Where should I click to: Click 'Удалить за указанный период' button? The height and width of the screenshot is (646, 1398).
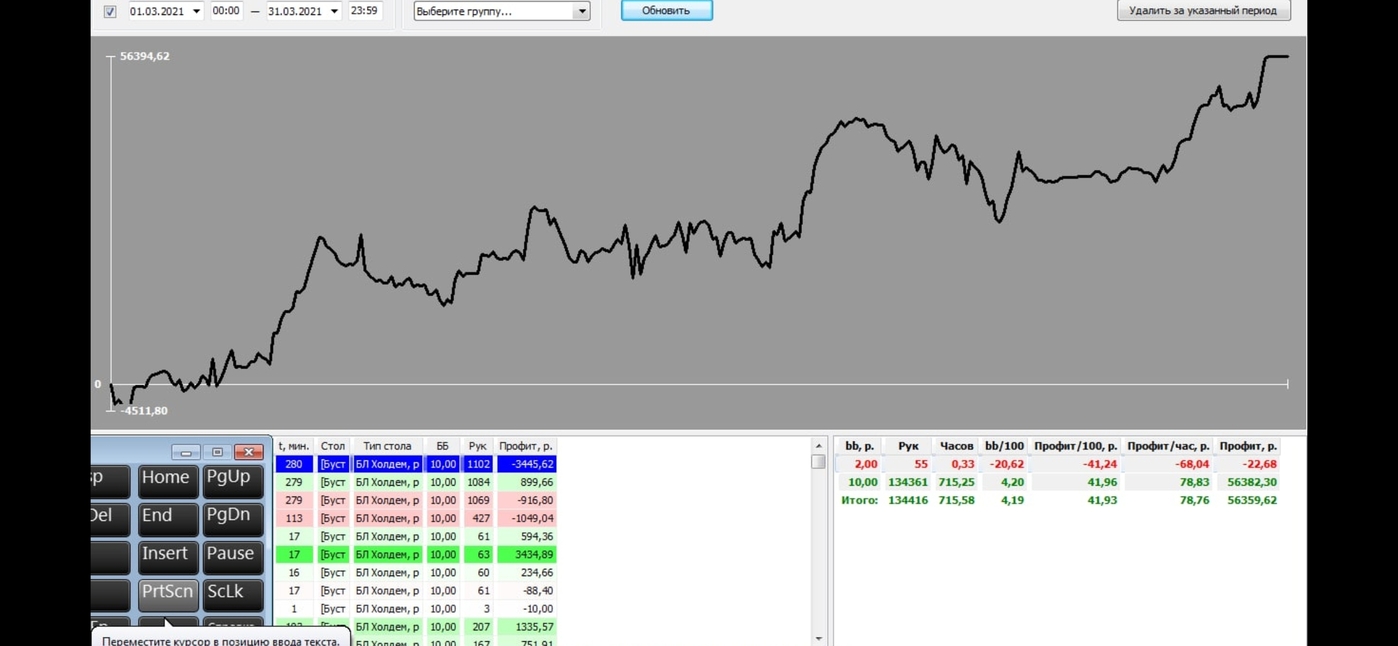pos(1203,11)
